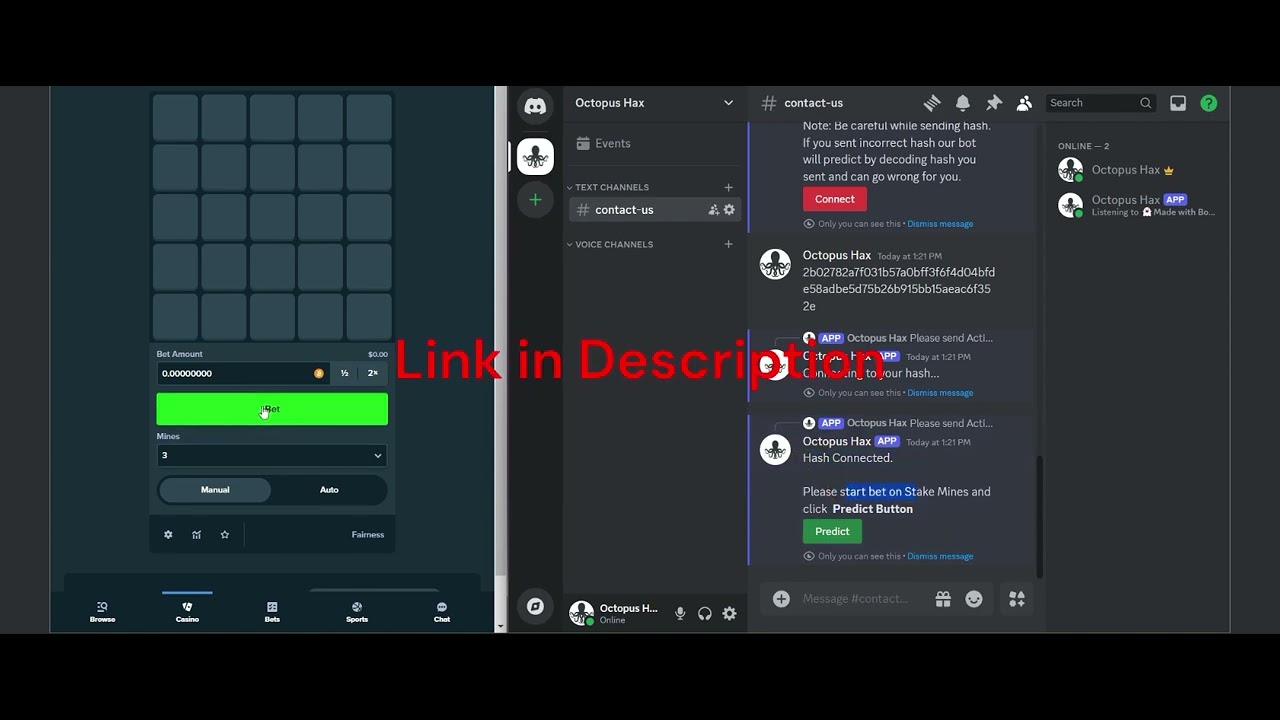Select the Octopus Hax server icon
This screenshot has height=720, width=1280.
535,156
